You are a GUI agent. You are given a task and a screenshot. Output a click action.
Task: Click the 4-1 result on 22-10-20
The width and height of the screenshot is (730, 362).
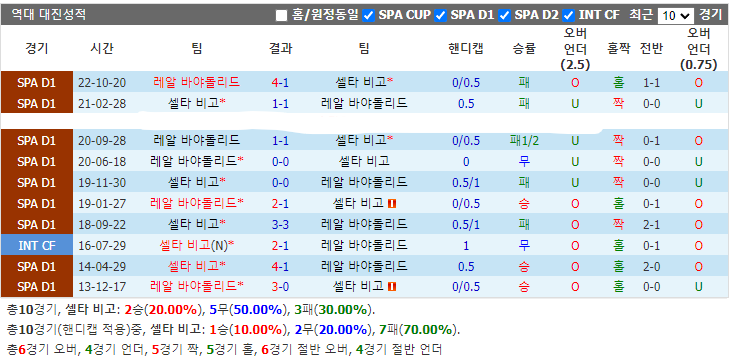280,83
